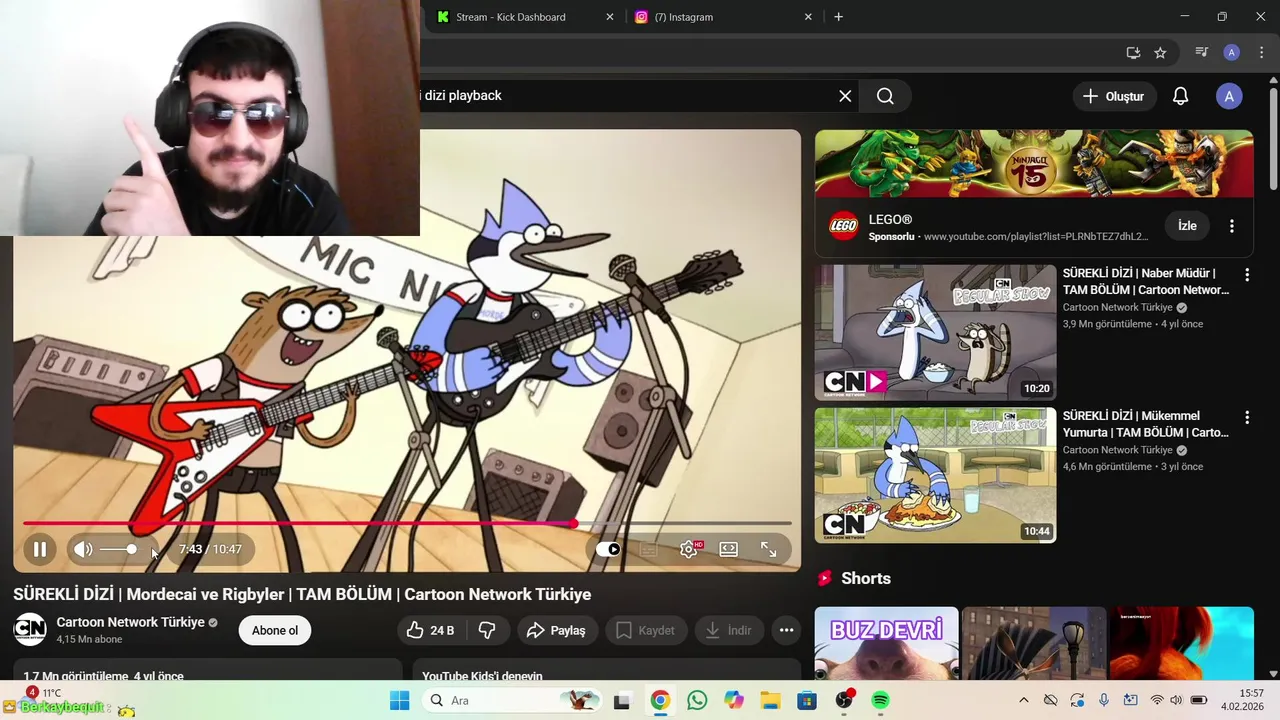Image resolution: width=1280 pixels, height=720 pixels.
Task: Show hidden tray icons chevron
Action: tap(1023, 700)
